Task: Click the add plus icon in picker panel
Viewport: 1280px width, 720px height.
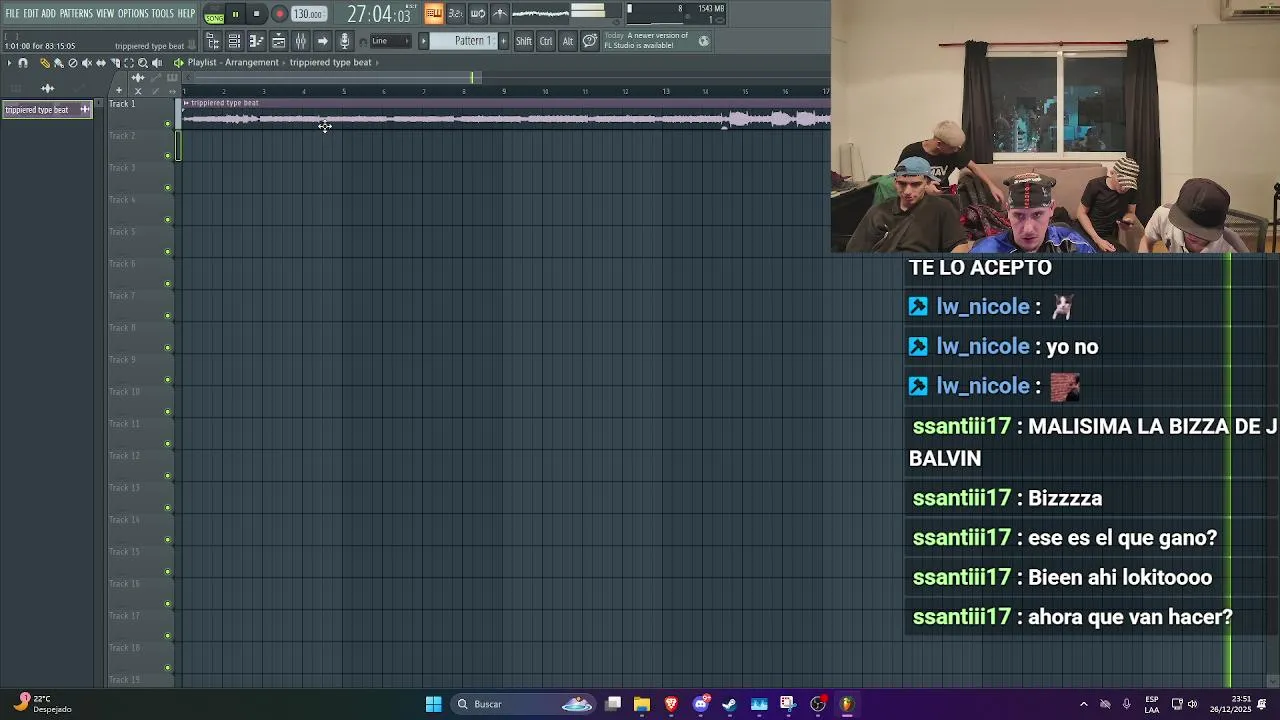Action: pos(118,90)
